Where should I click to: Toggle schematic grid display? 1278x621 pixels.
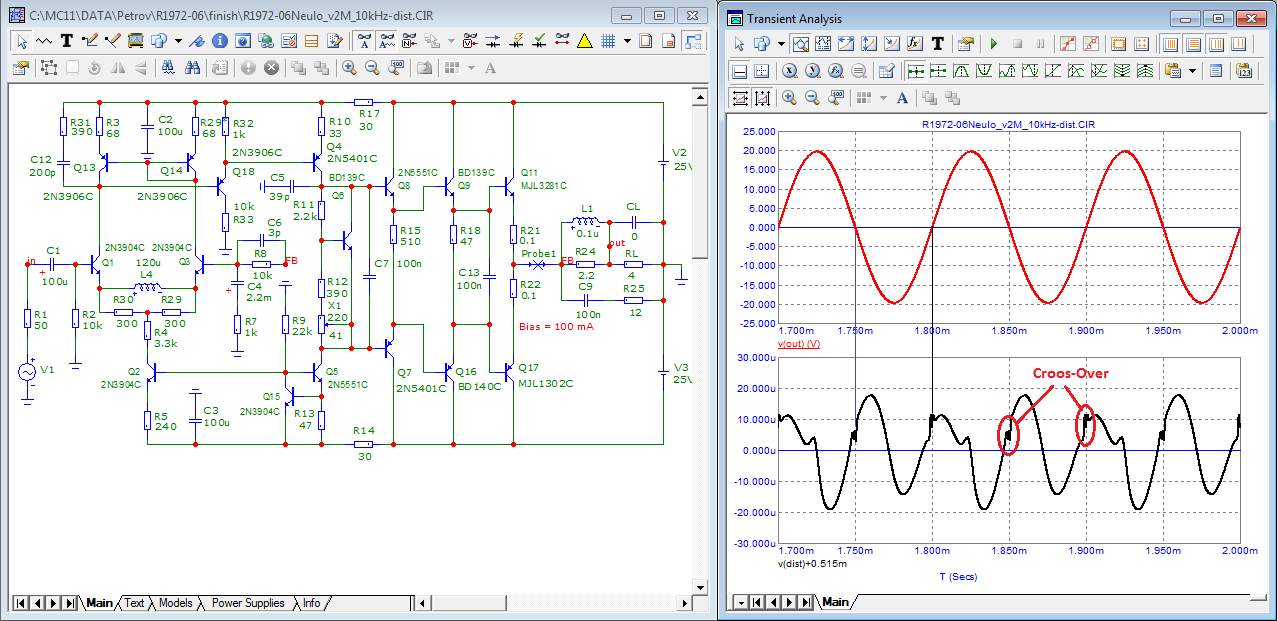[x=607, y=41]
